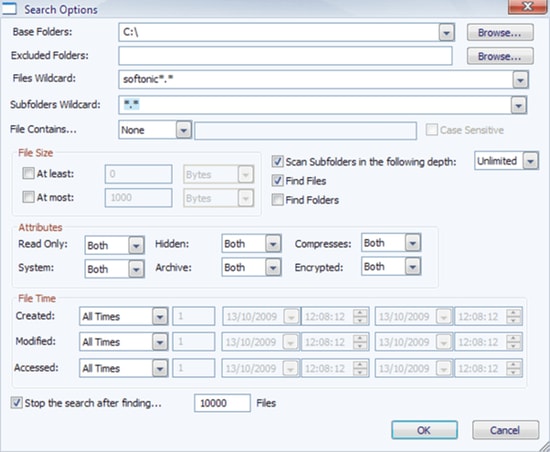Open the Modified time dropdown

tap(160, 342)
